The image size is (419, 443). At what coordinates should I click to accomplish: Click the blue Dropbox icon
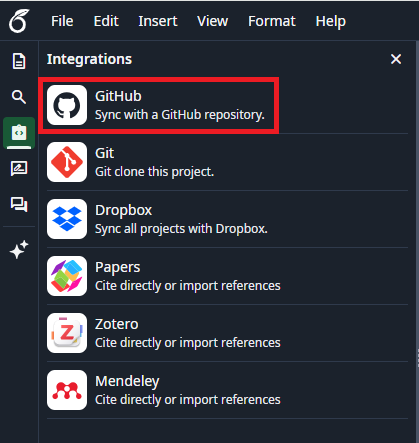pyautogui.click(x=67, y=219)
